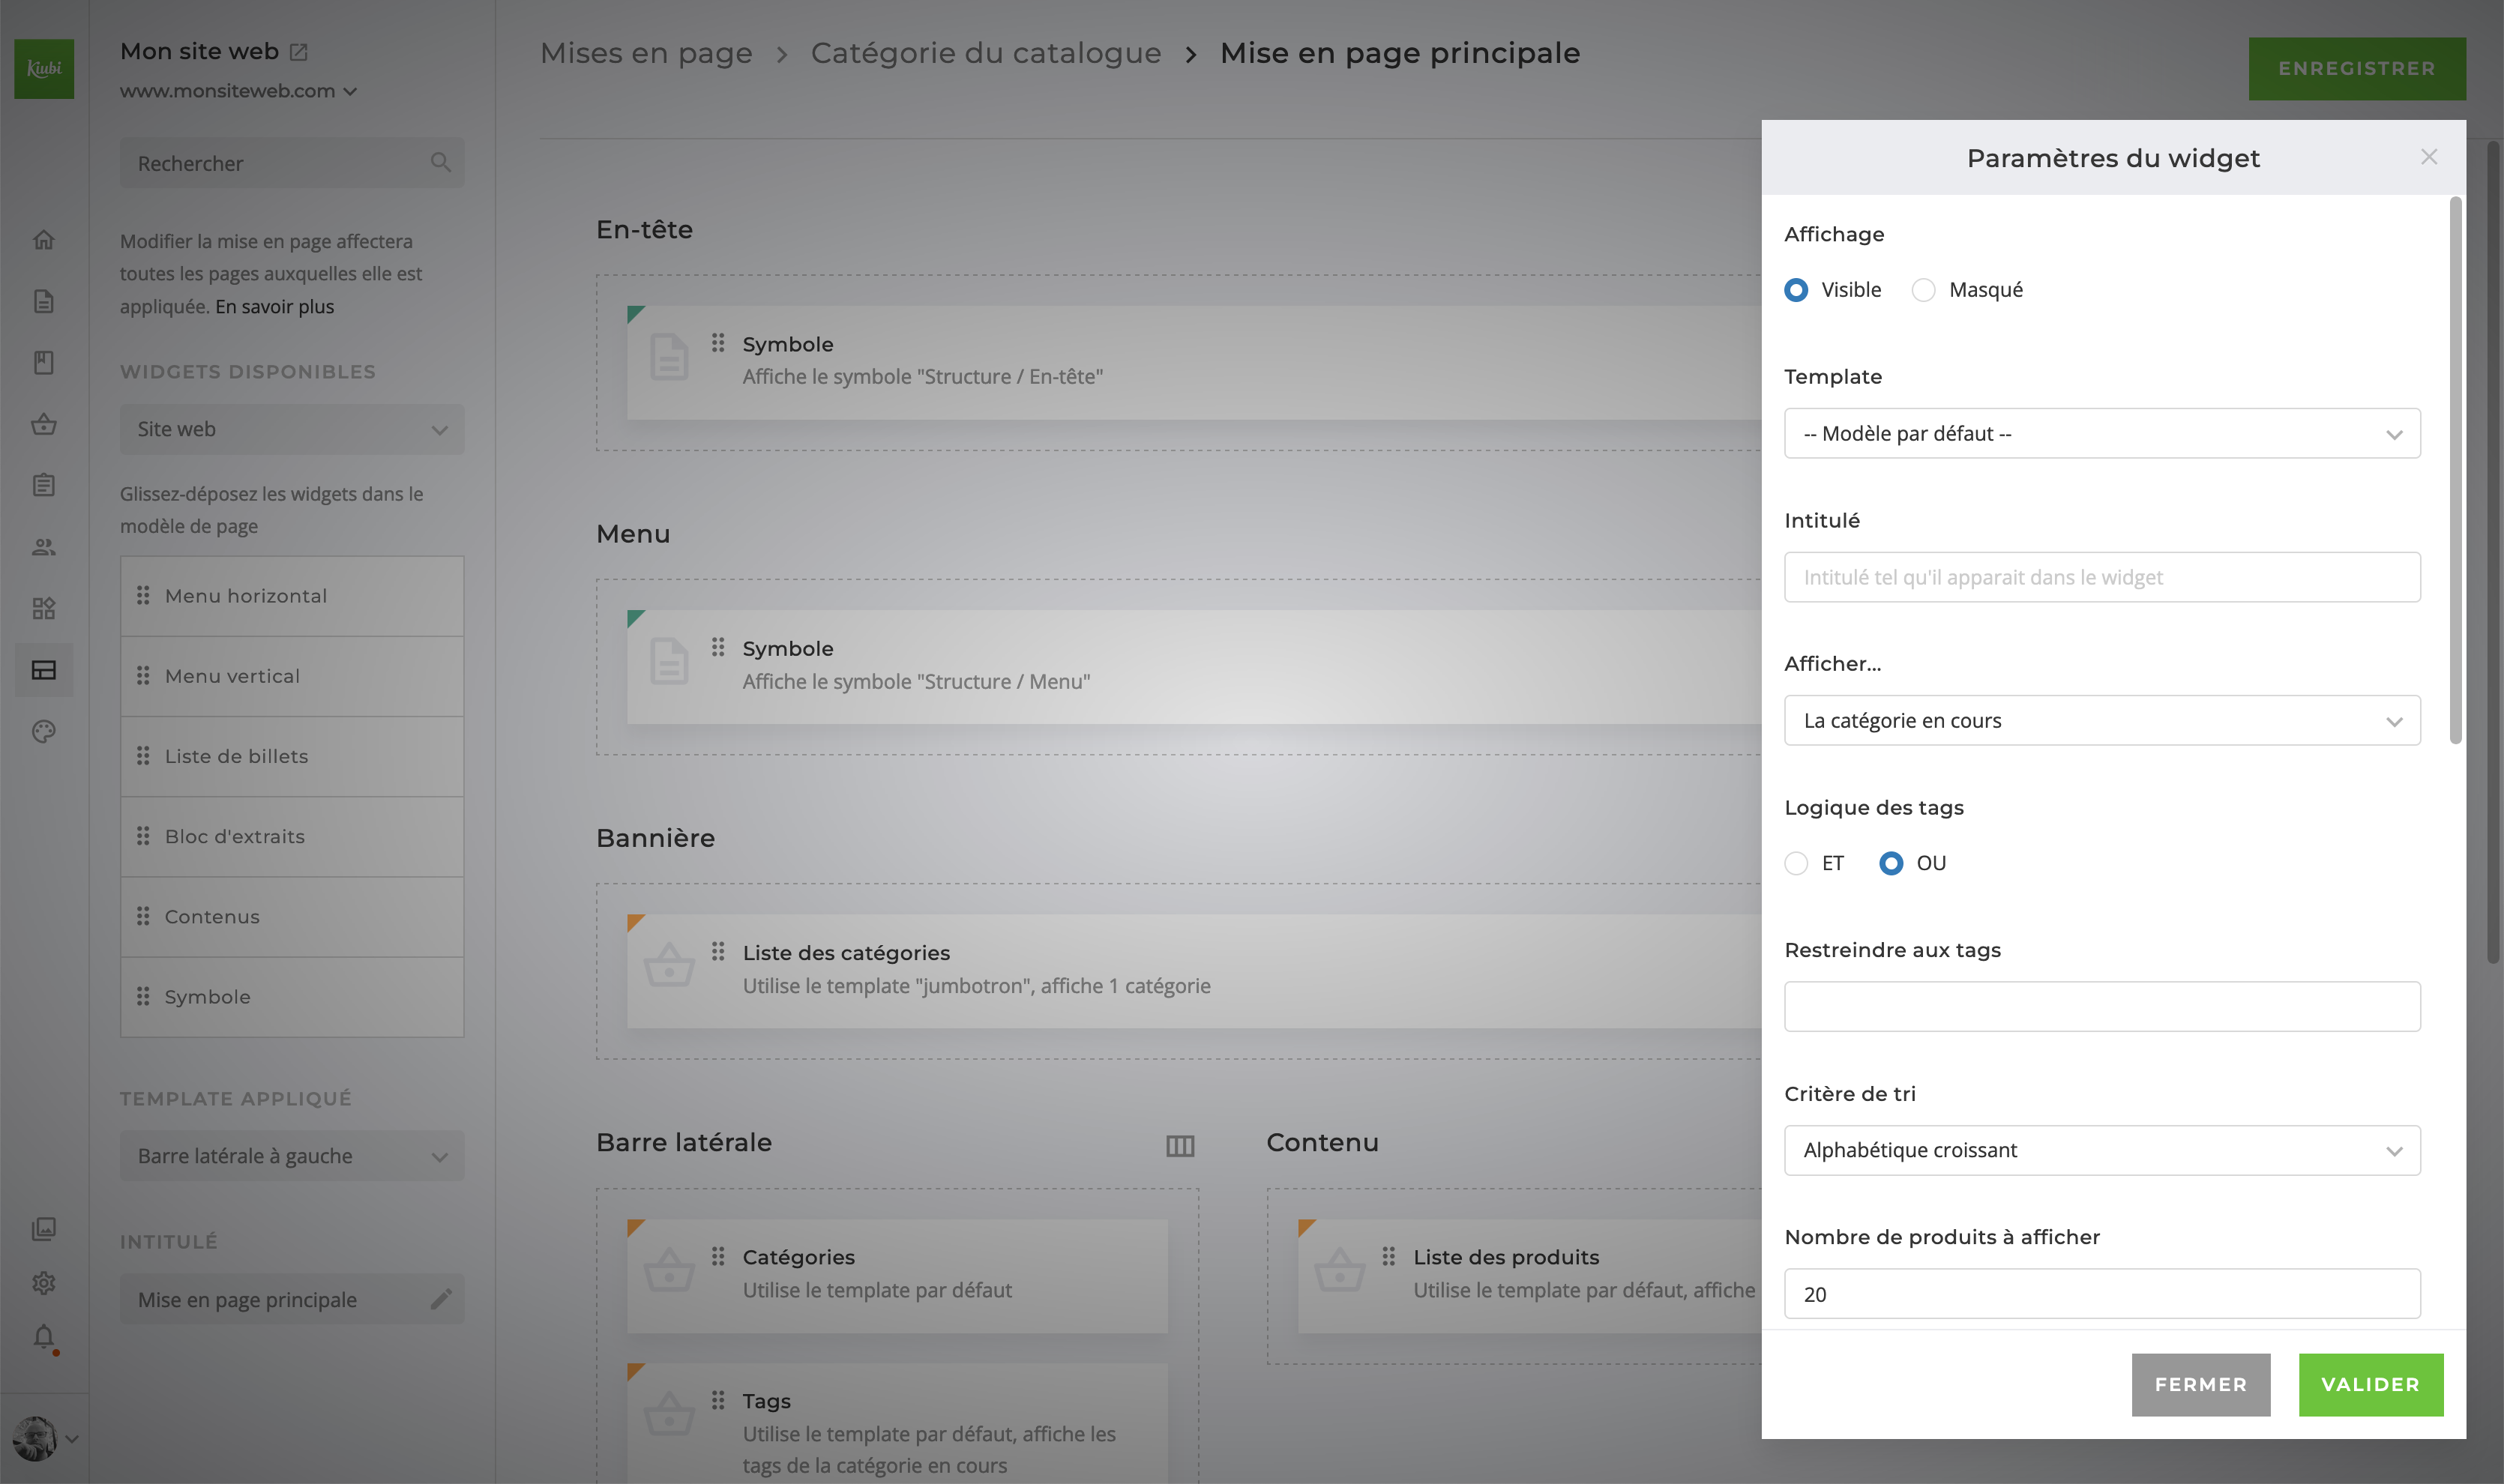The image size is (2504, 1484).
Task: Select the Liste des produits block
Action: click(1530, 1275)
